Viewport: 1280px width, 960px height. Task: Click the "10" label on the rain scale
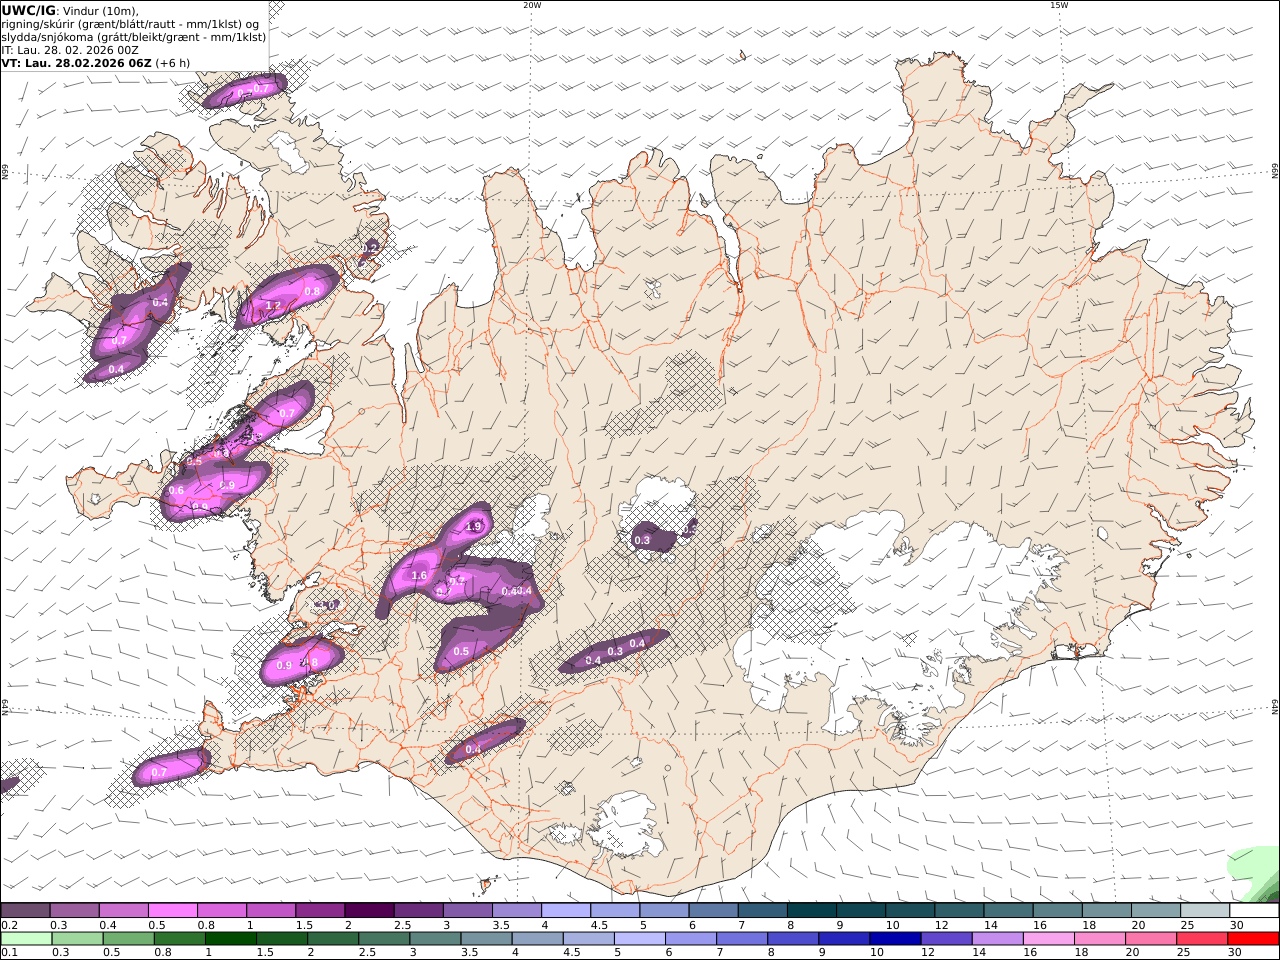[876, 953]
